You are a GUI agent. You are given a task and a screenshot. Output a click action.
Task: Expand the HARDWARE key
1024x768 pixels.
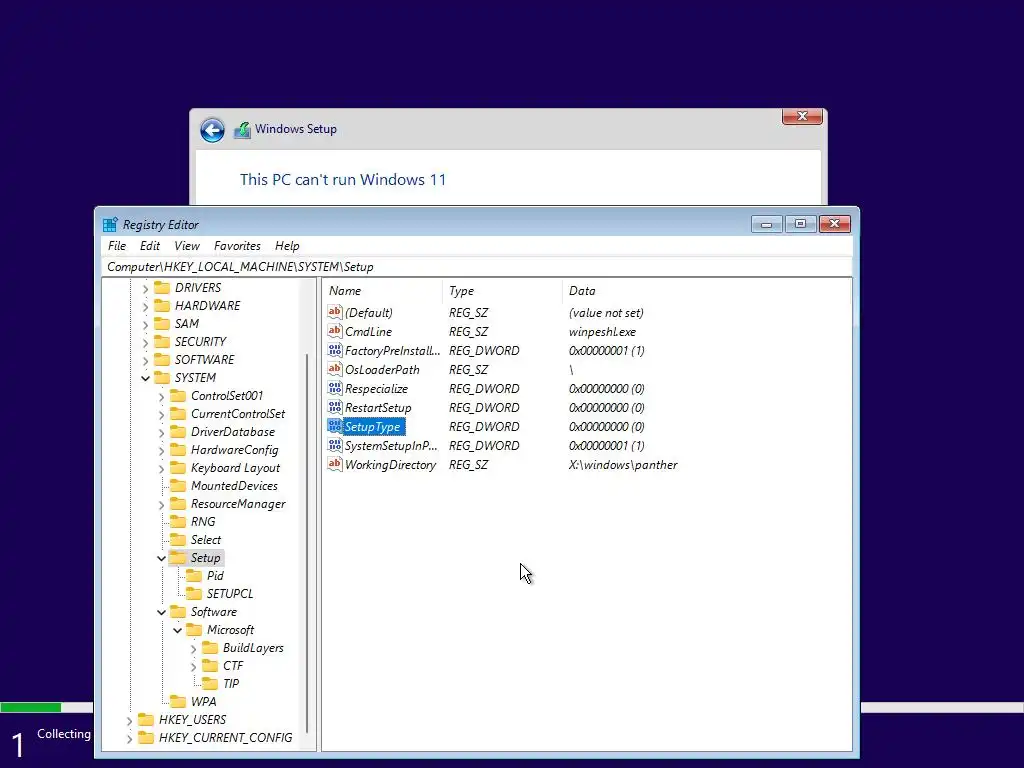[145, 306]
